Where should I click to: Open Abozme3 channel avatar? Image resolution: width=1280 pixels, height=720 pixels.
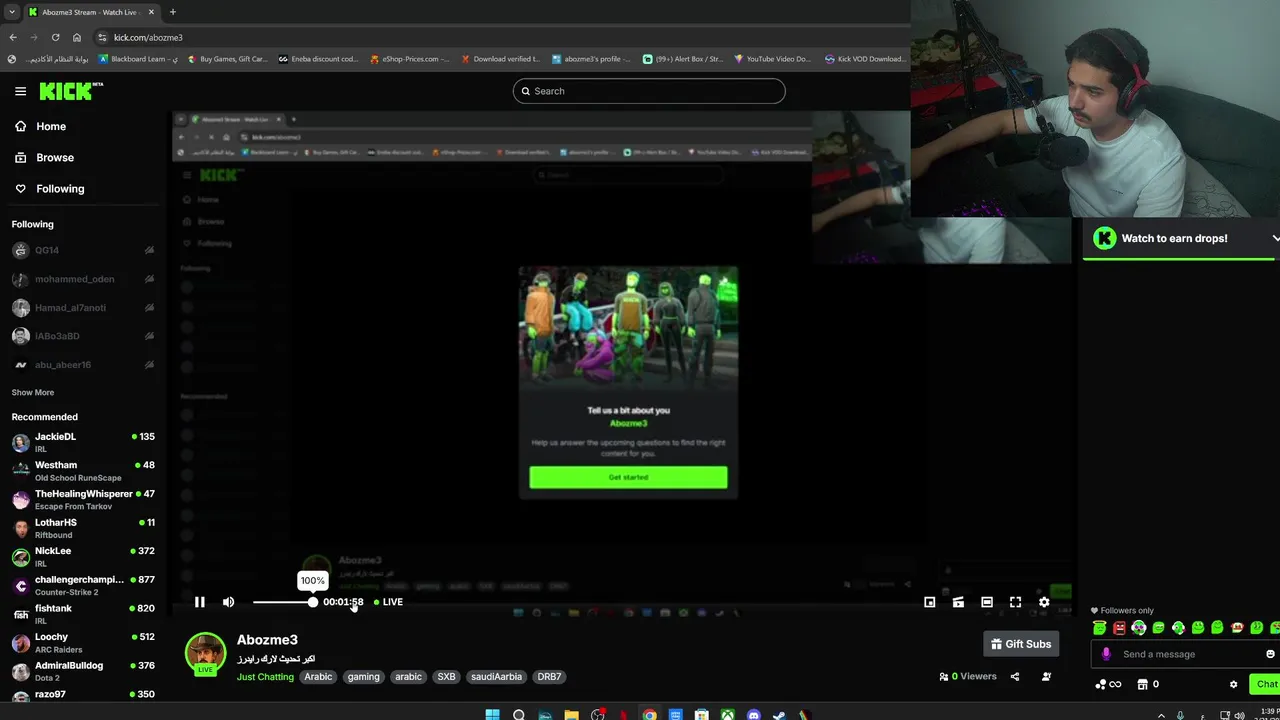pyautogui.click(x=205, y=653)
